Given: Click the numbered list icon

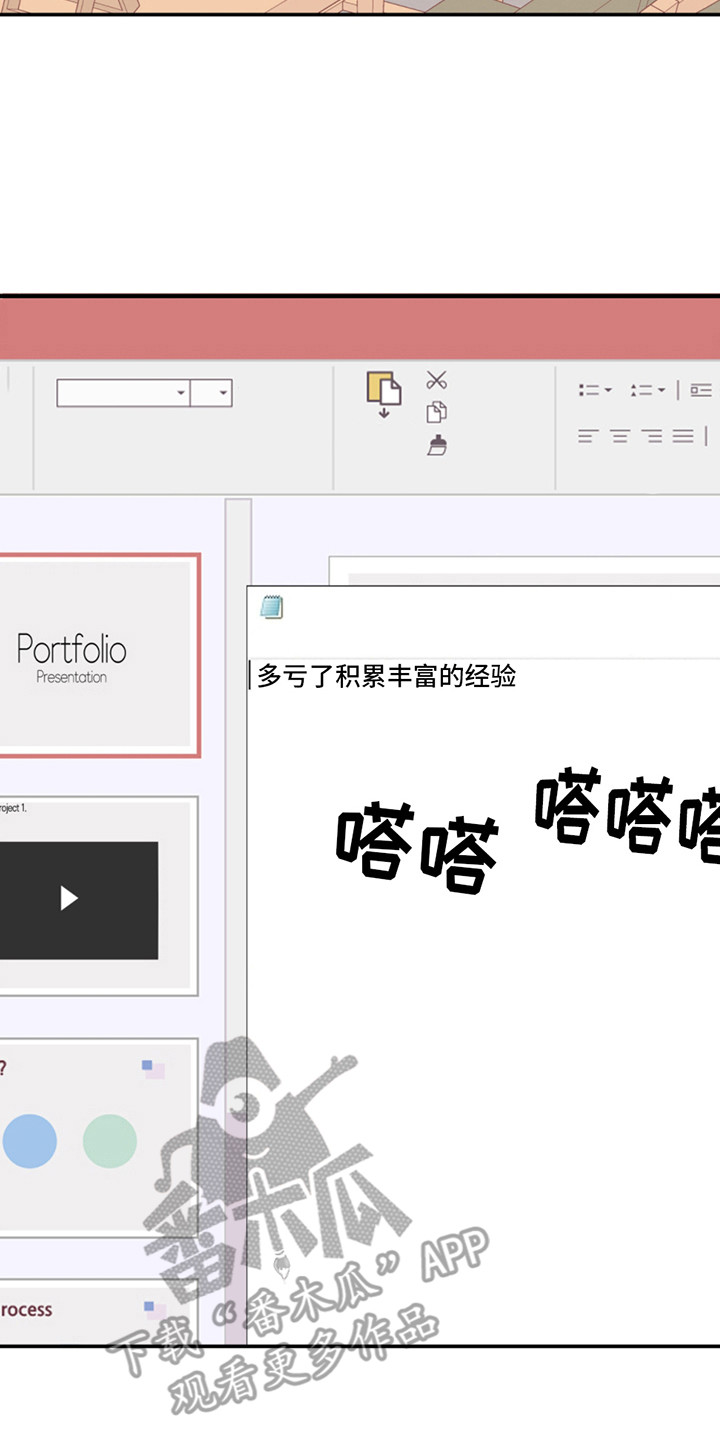Looking at the screenshot, I should pos(641,390).
